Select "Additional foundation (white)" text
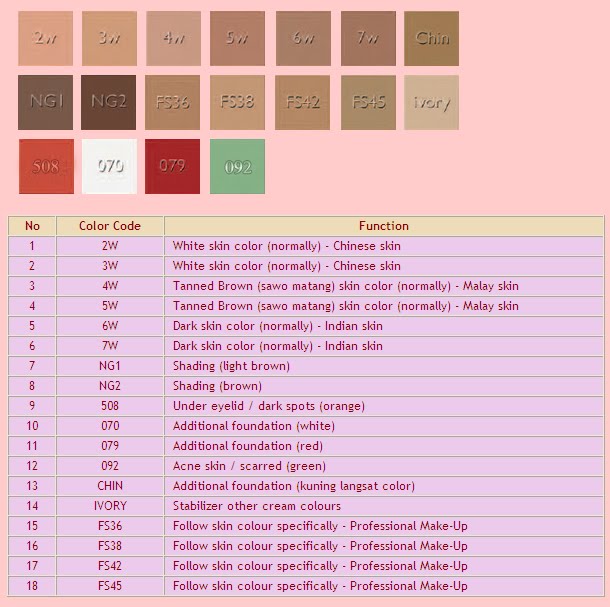610x607 pixels. pyautogui.click(x=254, y=426)
